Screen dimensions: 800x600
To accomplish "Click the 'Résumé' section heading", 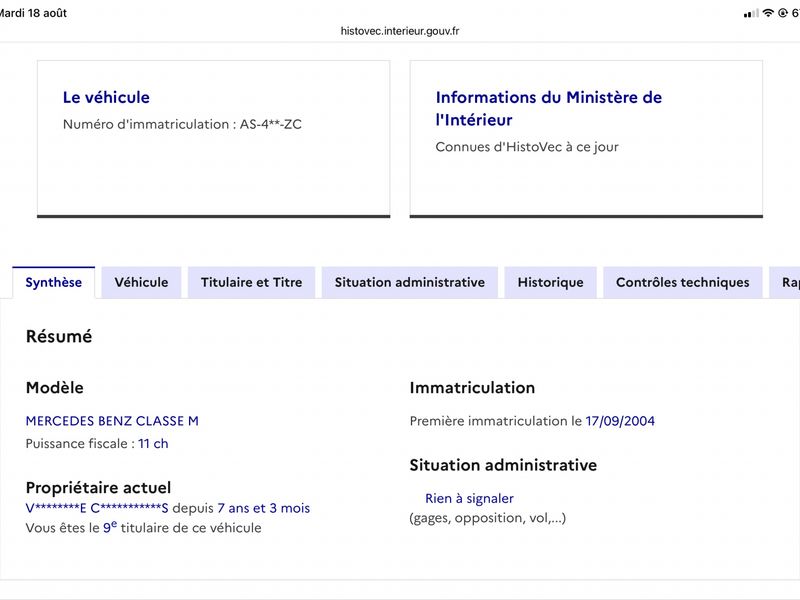I will point(59,336).
